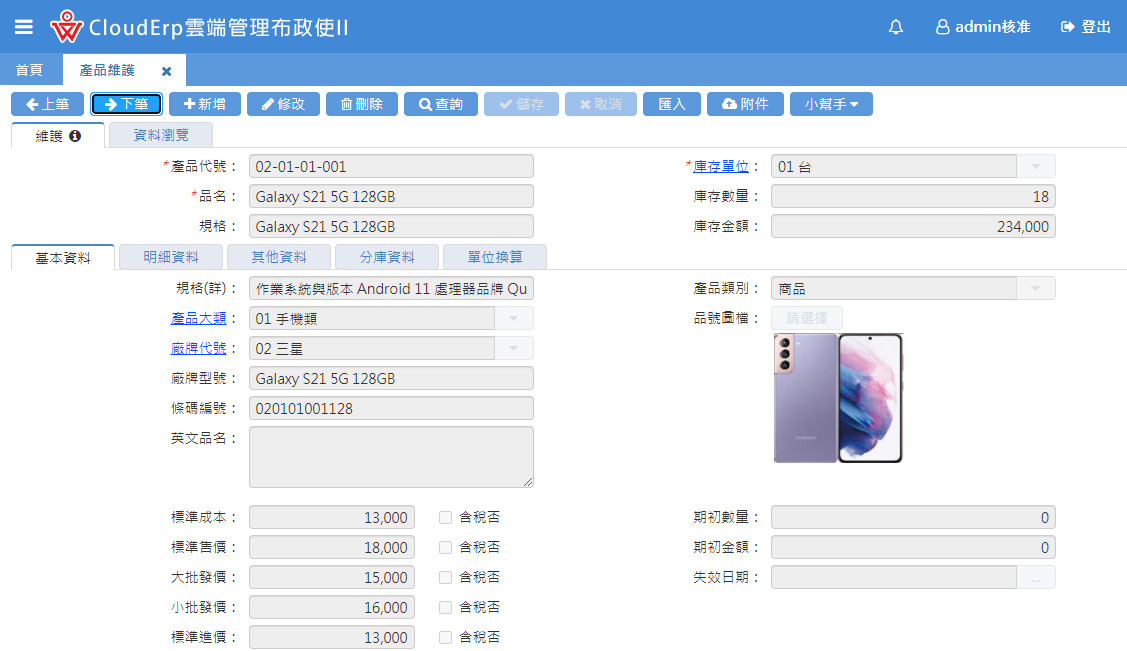
Task: Log out with the 登出 button
Action: [x=1085, y=27]
